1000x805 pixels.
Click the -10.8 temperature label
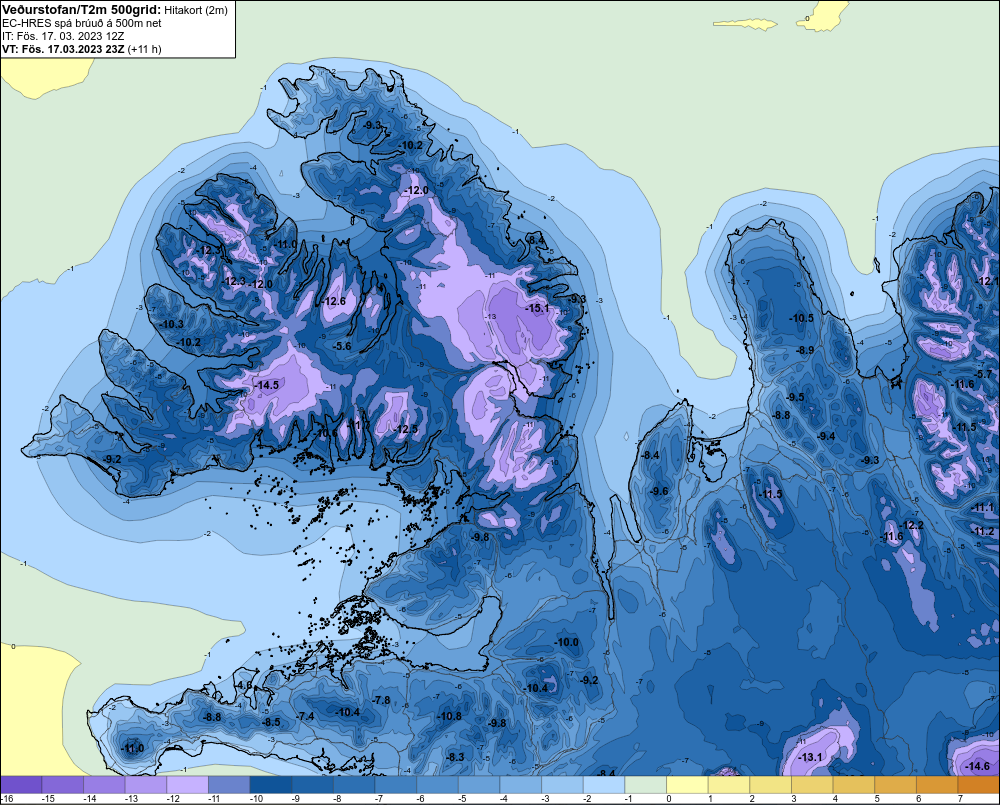(449, 716)
